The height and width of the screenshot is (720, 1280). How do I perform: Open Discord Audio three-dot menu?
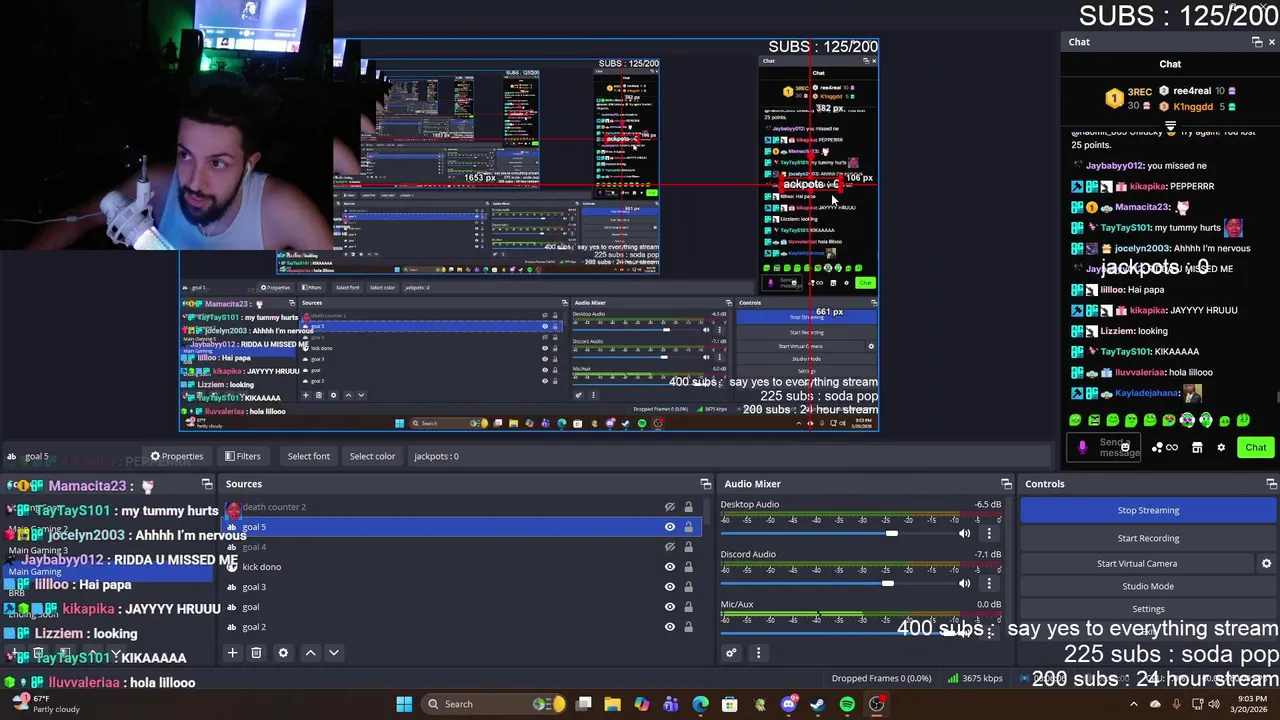989,583
